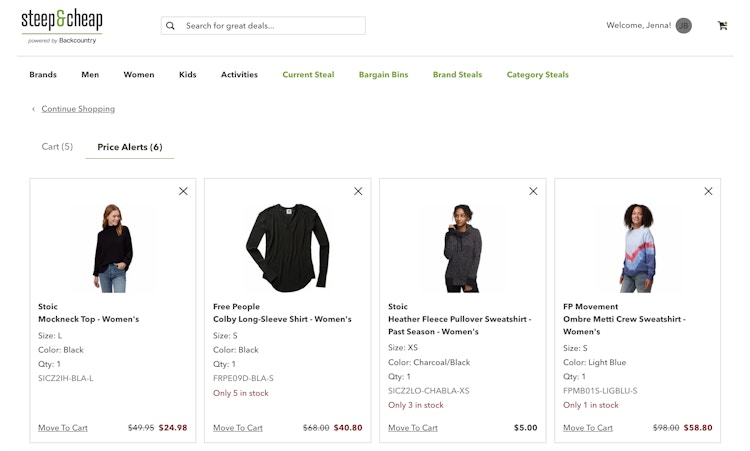Open the Colby Long-Sleeve Shirt product image
This screenshot has width=750, height=451.
click(287, 248)
